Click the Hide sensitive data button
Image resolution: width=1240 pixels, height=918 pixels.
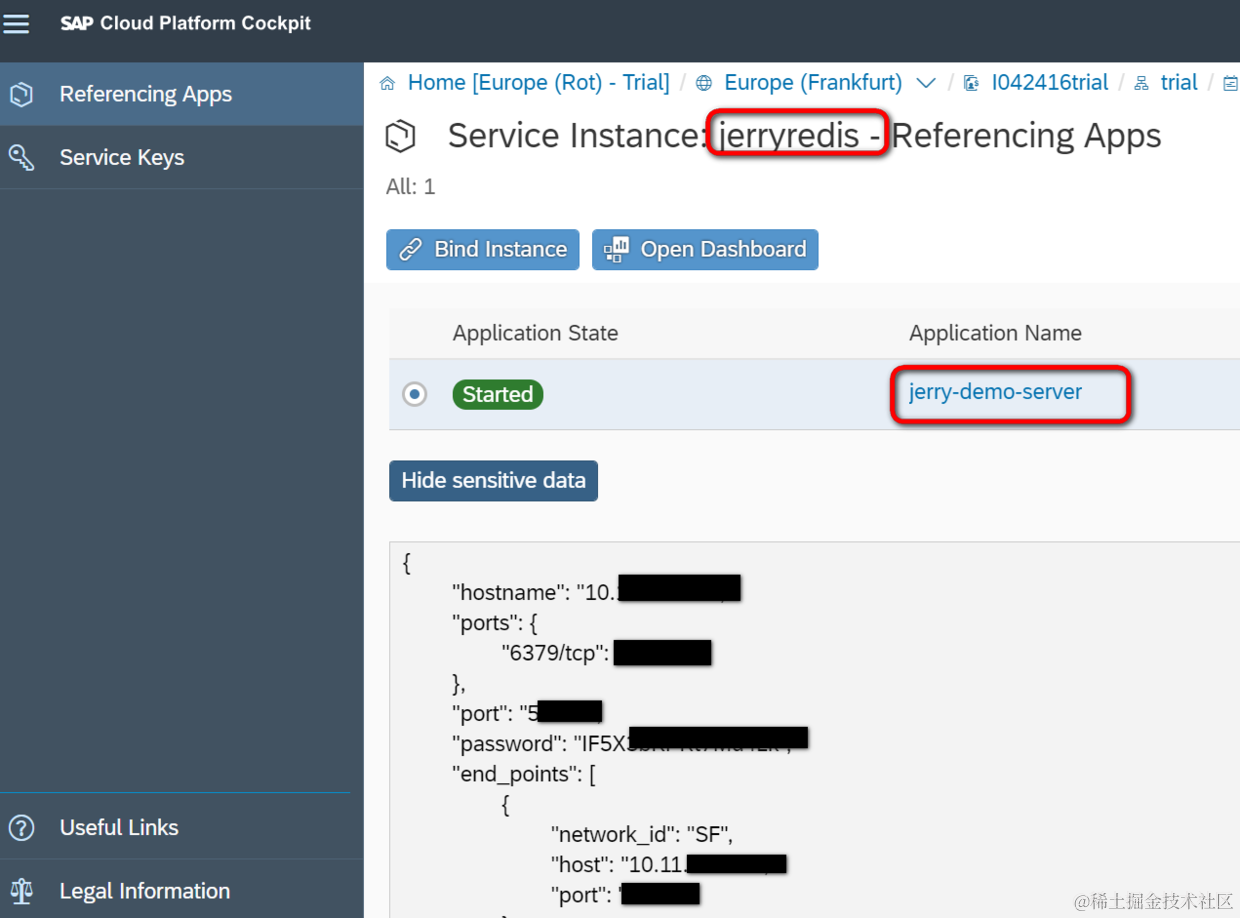[493, 481]
